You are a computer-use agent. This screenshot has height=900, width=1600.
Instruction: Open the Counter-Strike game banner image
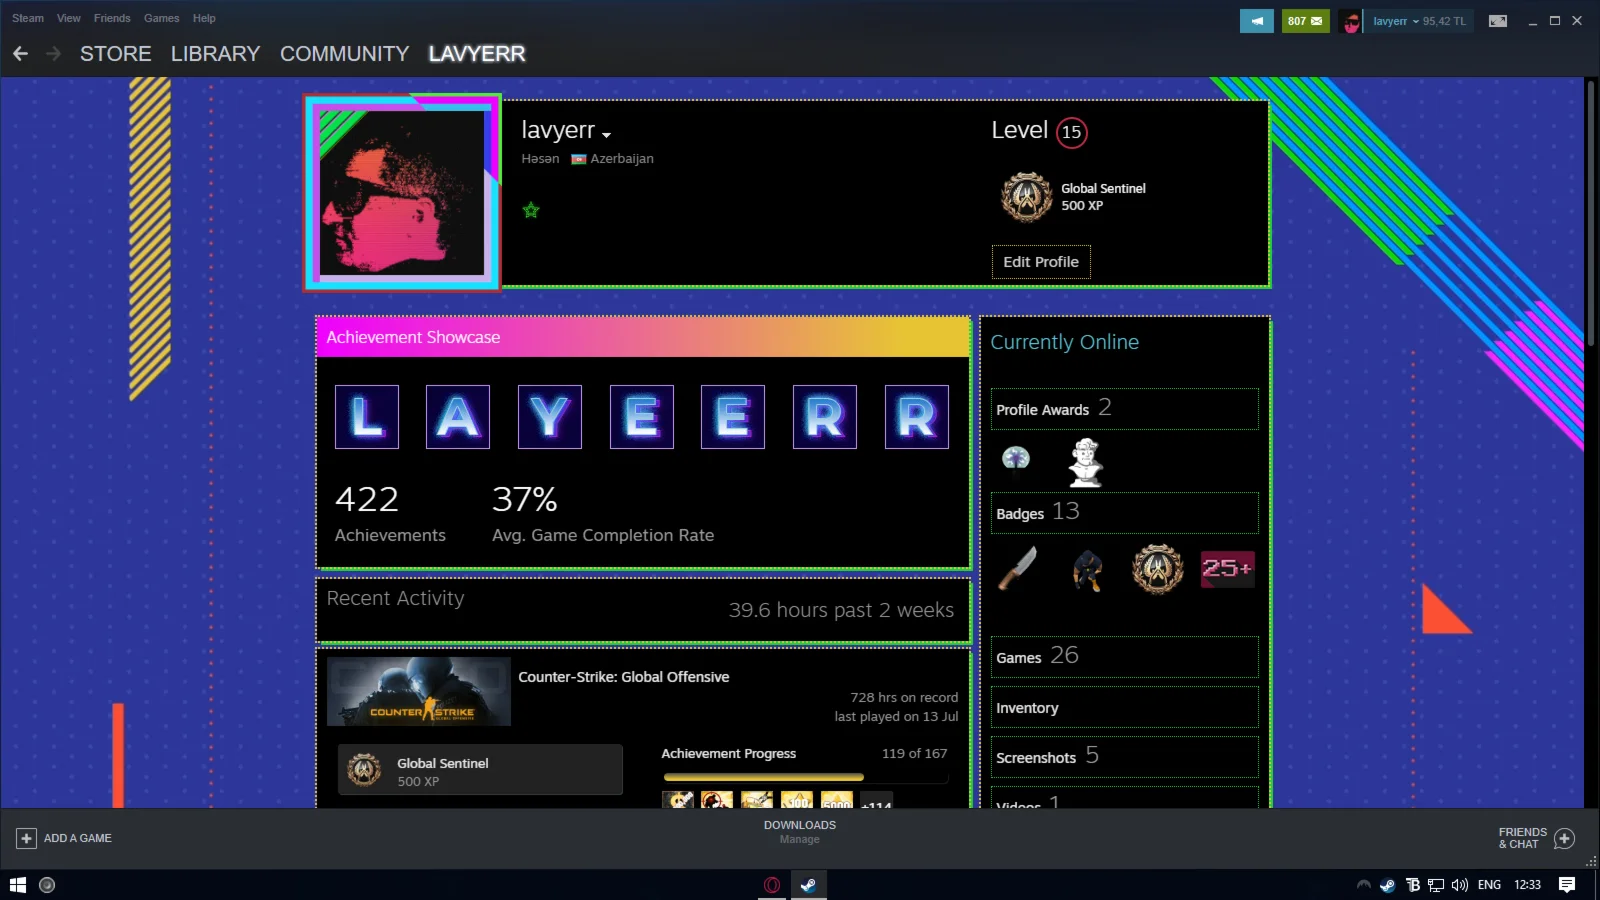(x=419, y=691)
